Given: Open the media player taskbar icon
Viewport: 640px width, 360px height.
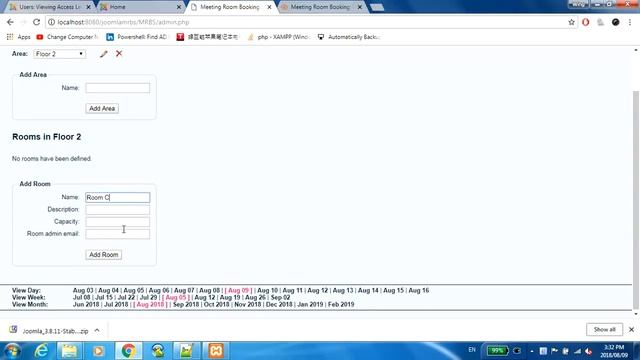Looking at the screenshot, I should (98, 351).
